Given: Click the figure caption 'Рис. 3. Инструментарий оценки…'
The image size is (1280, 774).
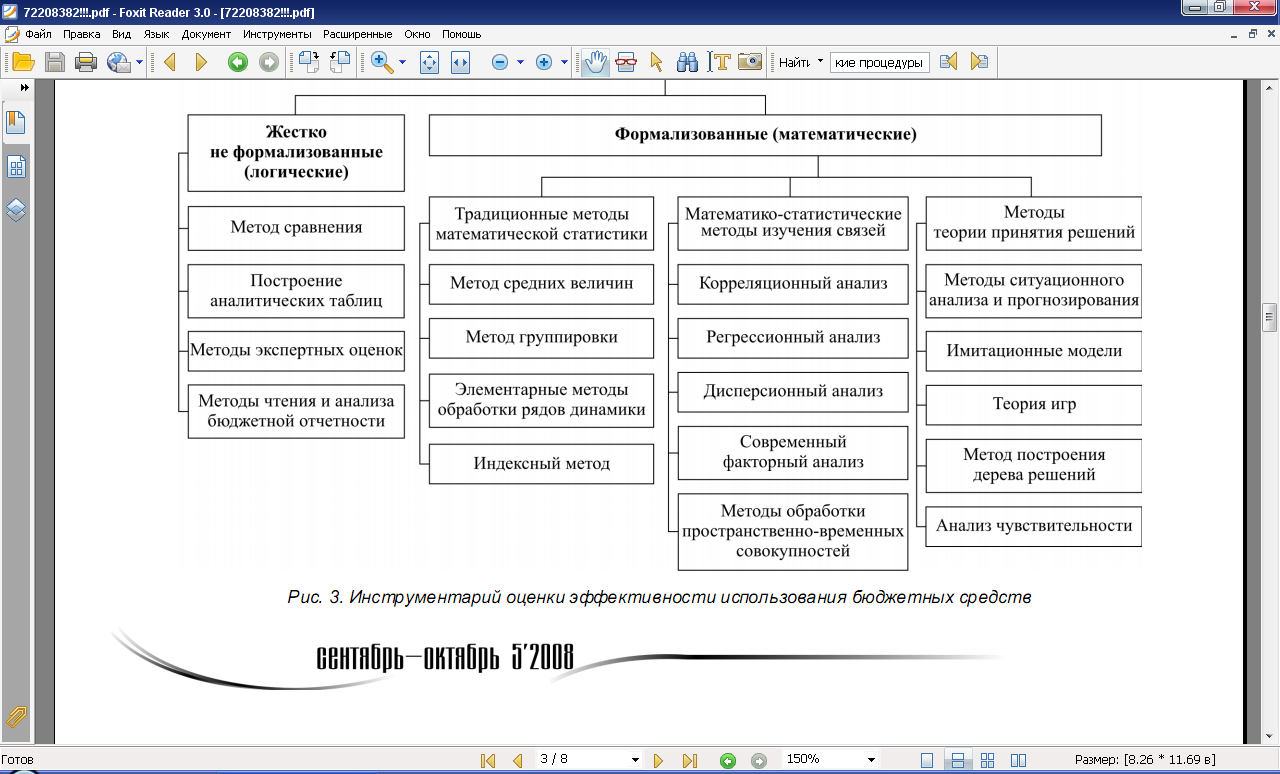Looking at the screenshot, I should (659, 598).
